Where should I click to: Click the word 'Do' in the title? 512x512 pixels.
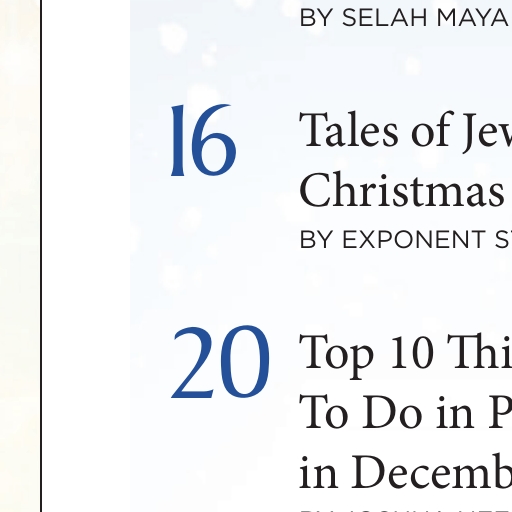coord(391,412)
